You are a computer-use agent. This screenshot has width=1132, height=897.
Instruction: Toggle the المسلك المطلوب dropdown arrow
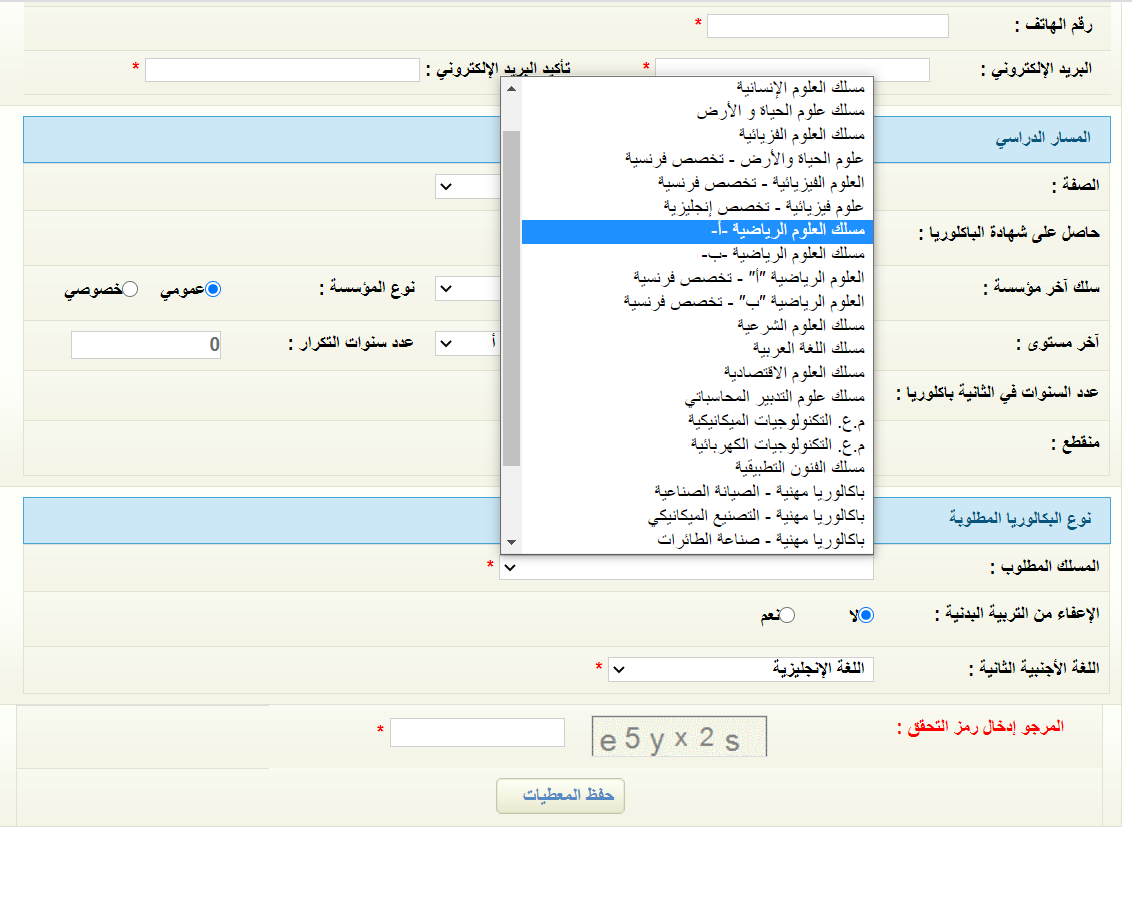pos(510,568)
